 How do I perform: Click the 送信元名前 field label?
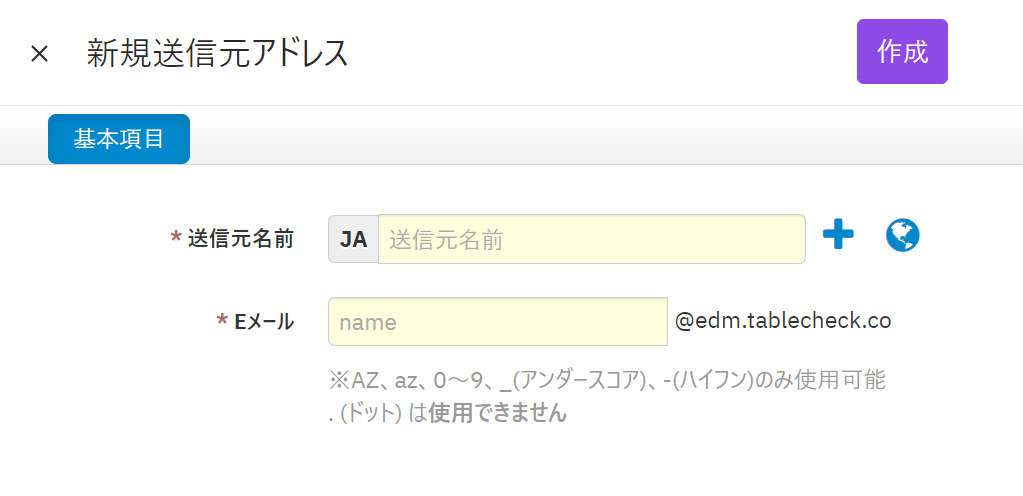point(240,239)
